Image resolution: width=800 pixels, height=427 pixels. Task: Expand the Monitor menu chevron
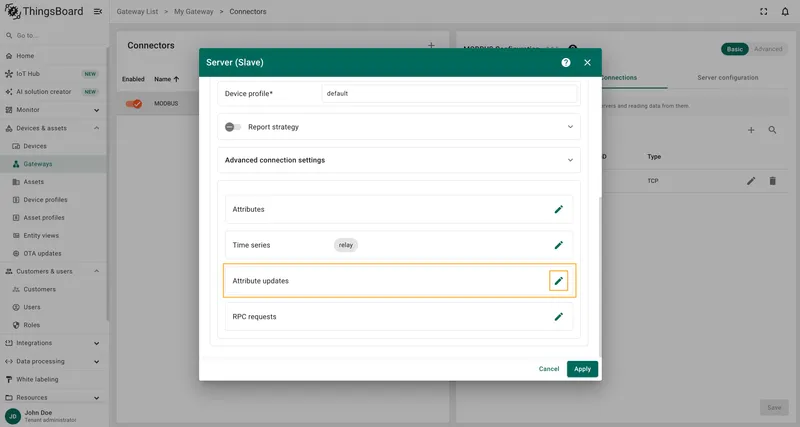[96, 110]
